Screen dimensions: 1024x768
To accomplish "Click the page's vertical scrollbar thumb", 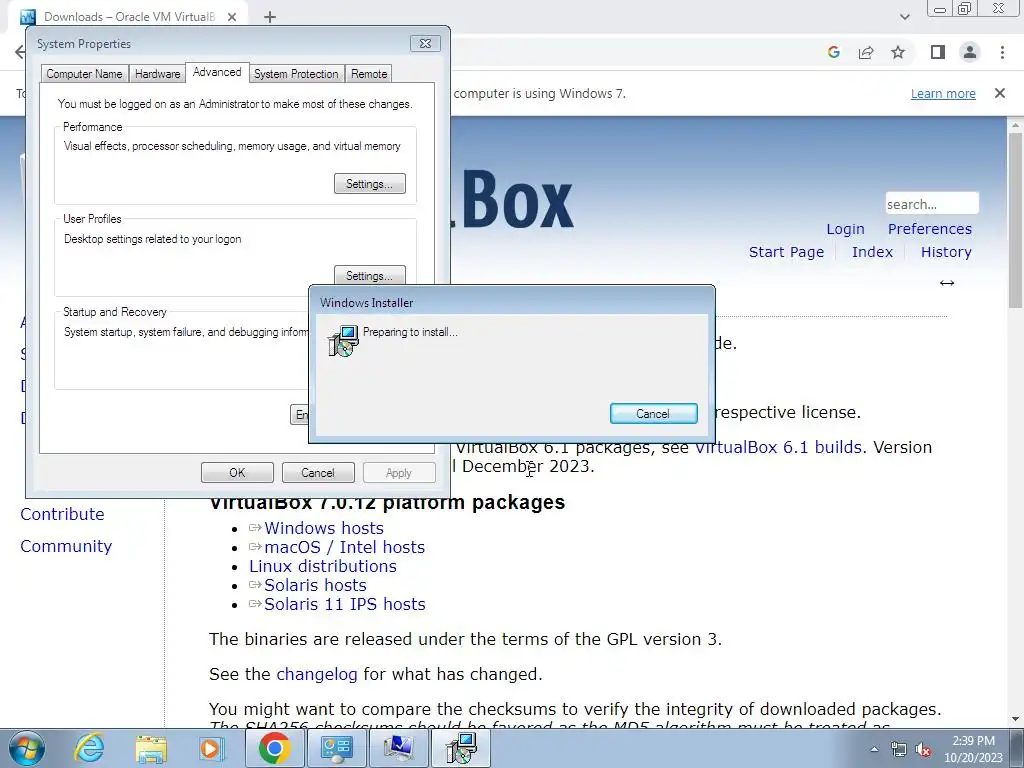I will click(x=1016, y=219).
